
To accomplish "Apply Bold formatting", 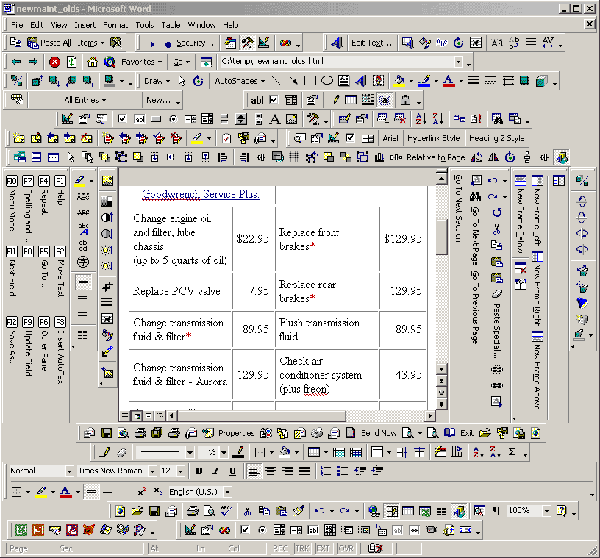I will click(199, 471).
